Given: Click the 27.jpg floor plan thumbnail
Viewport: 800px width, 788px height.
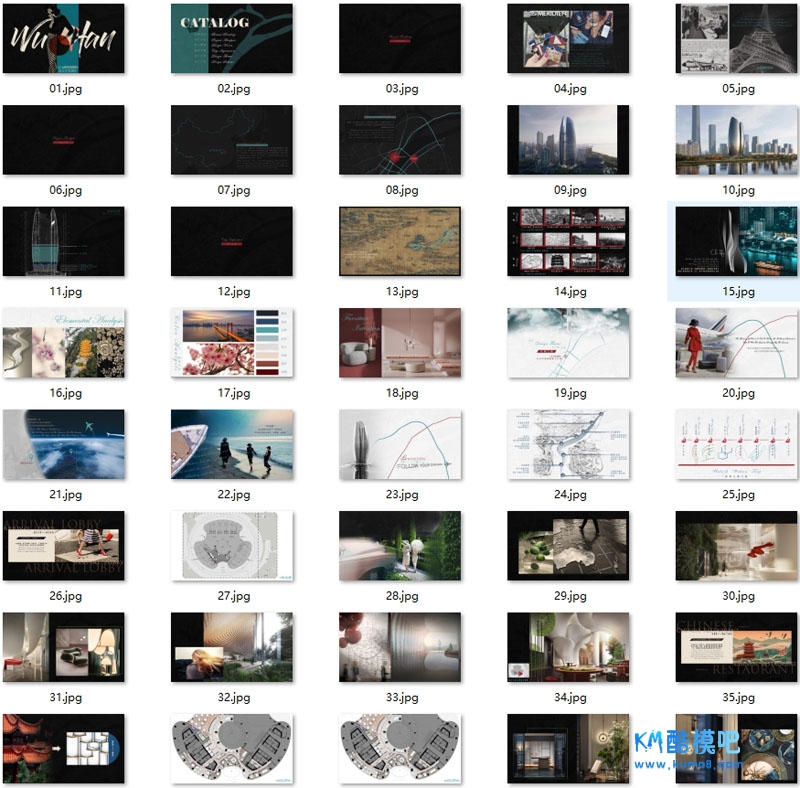Looking at the screenshot, I should coord(232,545).
